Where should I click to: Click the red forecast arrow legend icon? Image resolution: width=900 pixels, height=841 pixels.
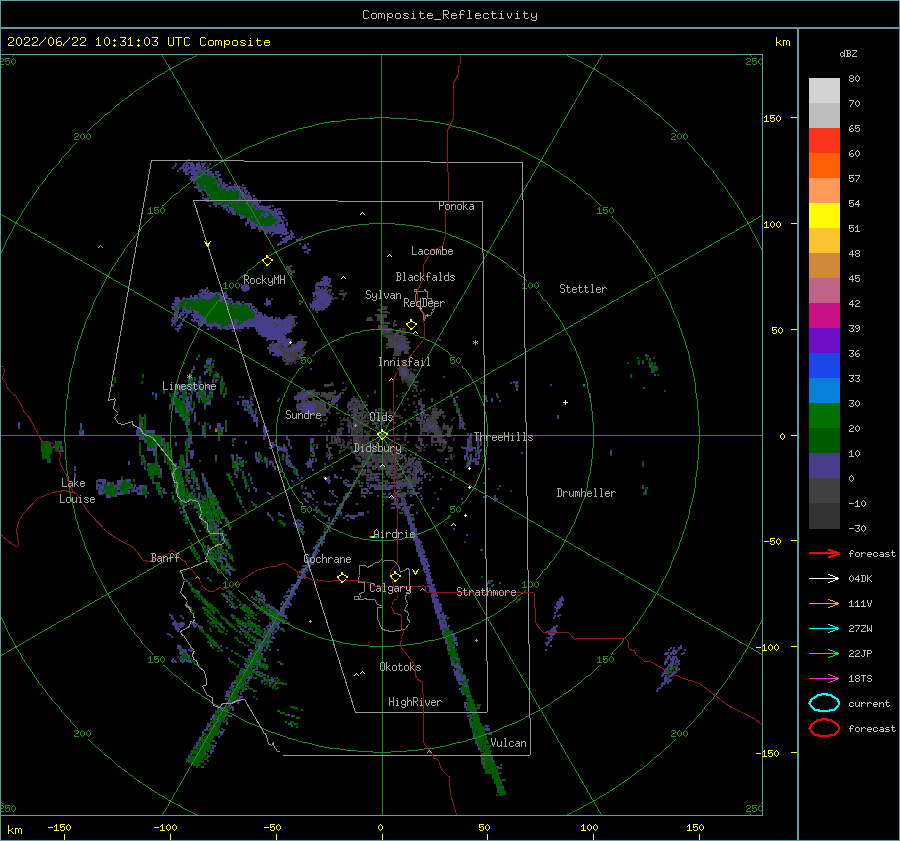(824, 553)
